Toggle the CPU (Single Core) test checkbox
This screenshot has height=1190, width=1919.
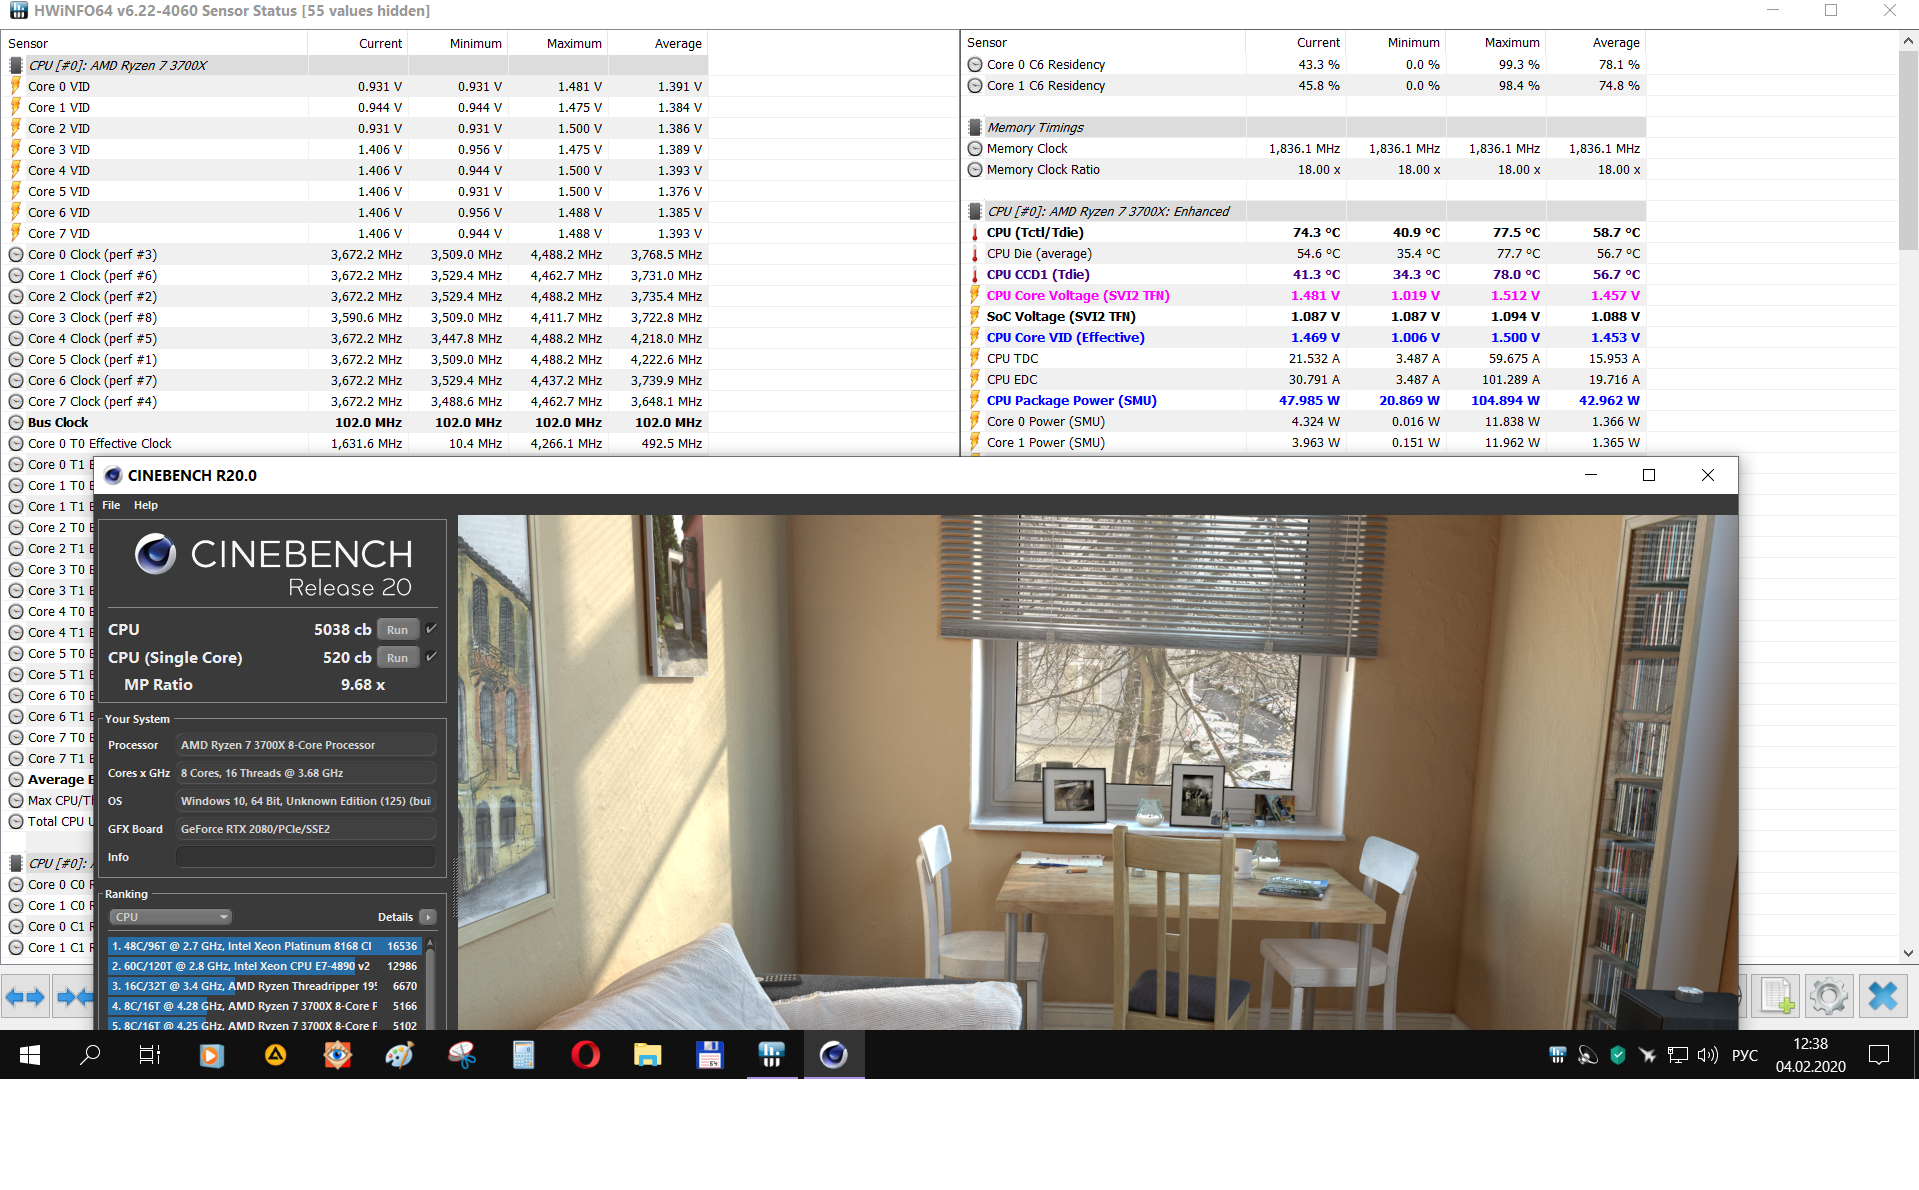point(431,657)
